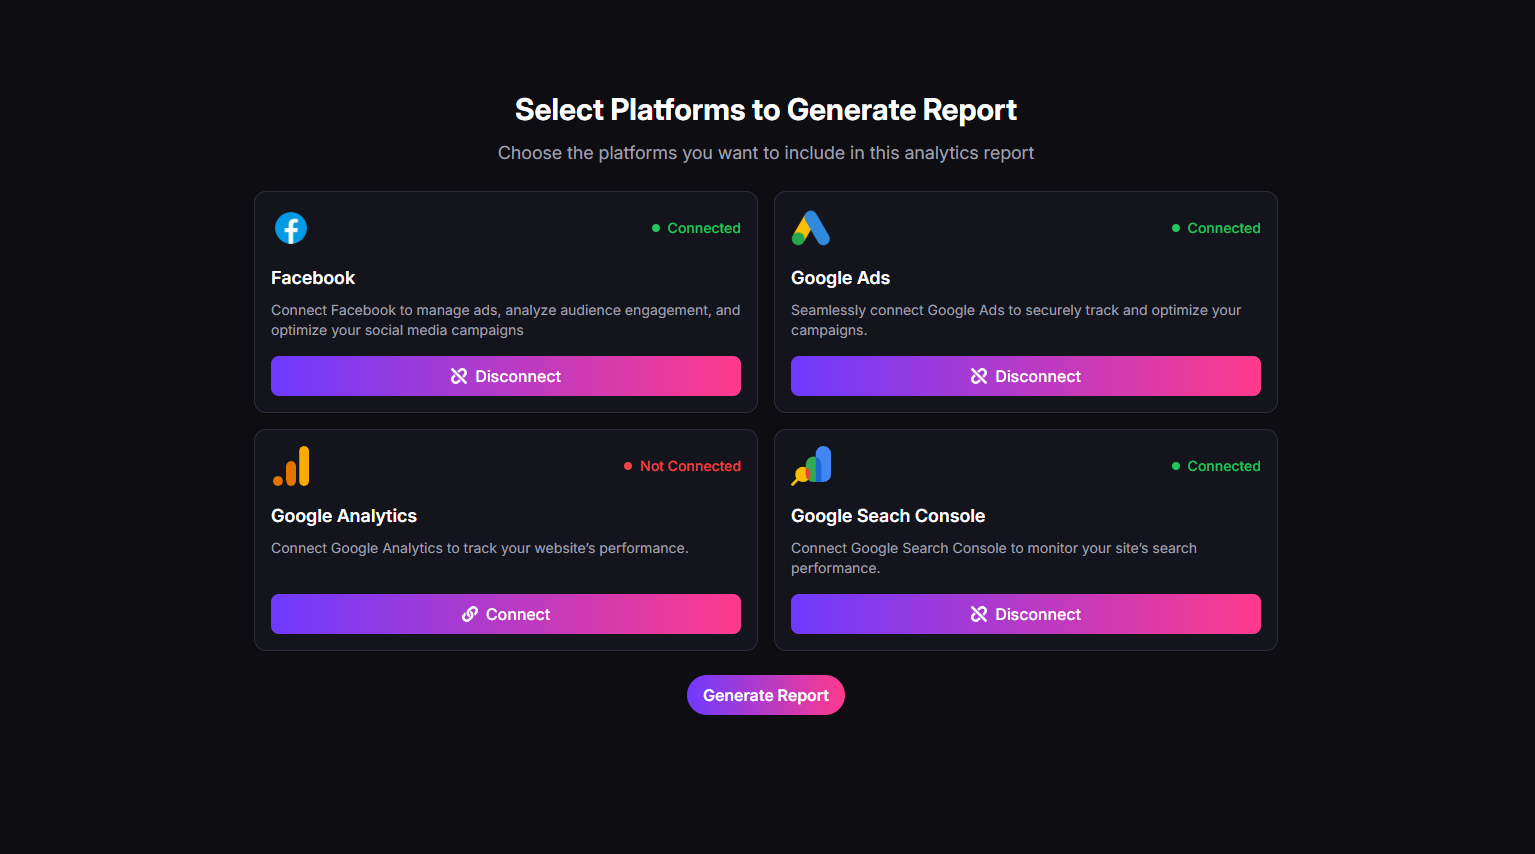
Task: Click the green Connected status dot on Facebook
Action: pos(657,228)
